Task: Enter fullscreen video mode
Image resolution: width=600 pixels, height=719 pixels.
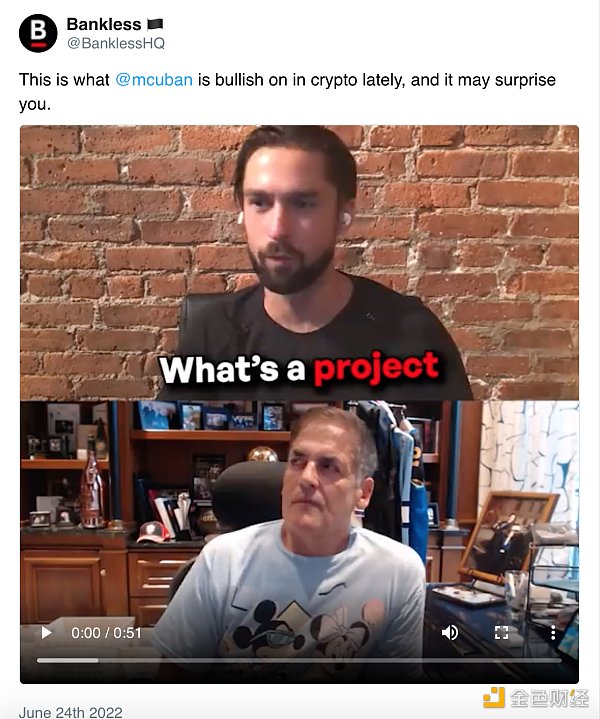Action: coord(501,633)
